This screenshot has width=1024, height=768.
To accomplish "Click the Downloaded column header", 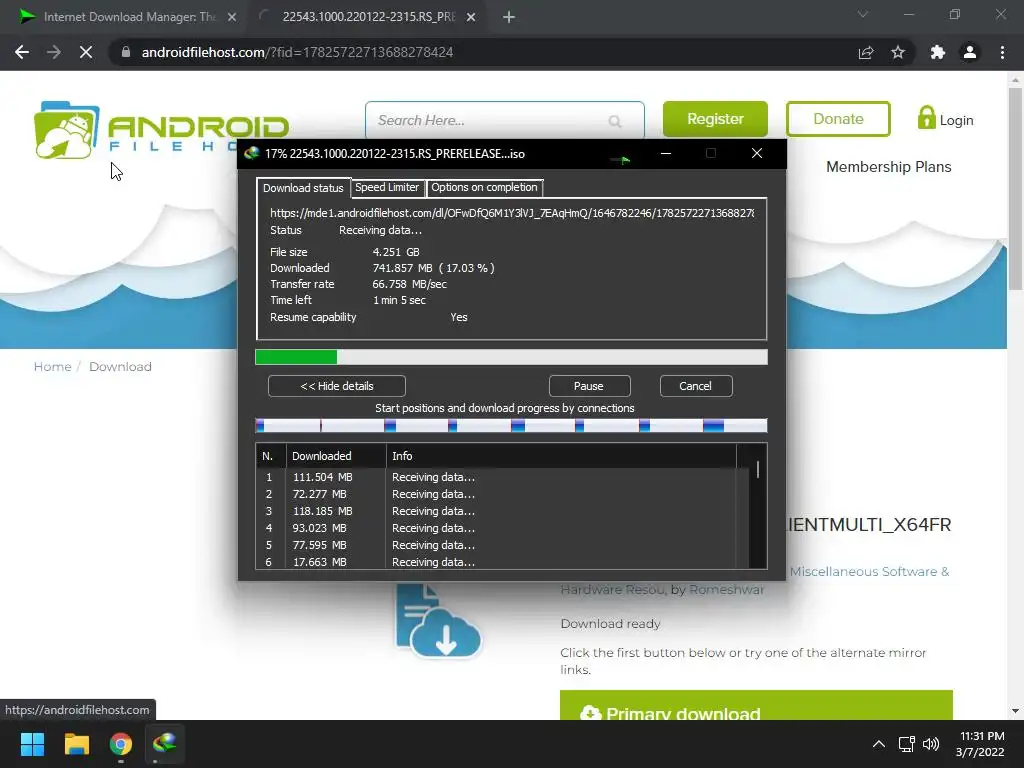I will (x=336, y=456).
